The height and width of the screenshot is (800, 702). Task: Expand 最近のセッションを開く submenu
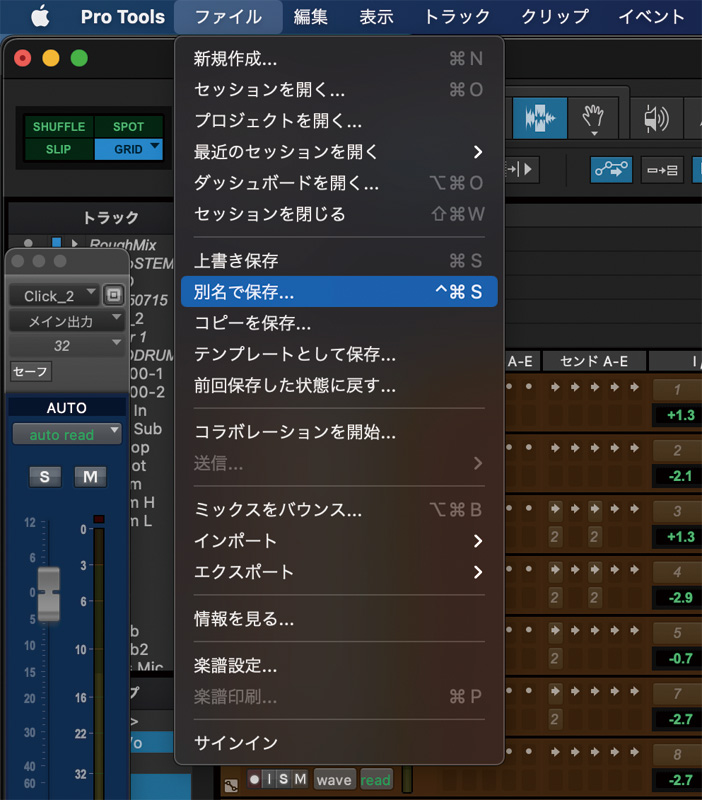pos(339,152)
